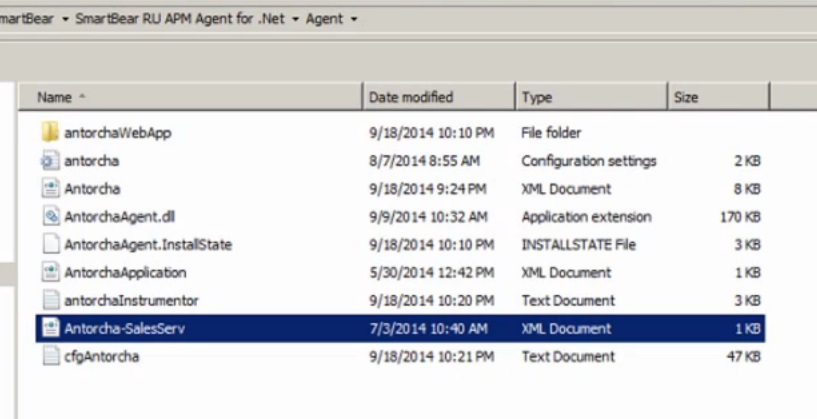Click the Configuration settings type cell
This screenshot has height=419, width=817.
click(x=589, y=161)
